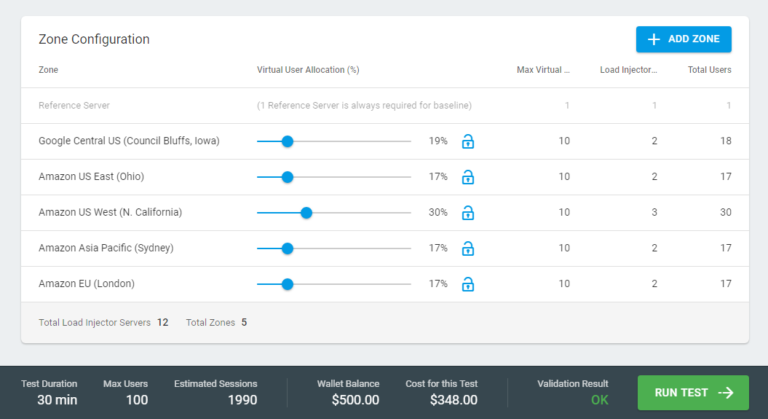Start the test with RUN TEST
Image resolution: width=768 pixels, height=419 pixels.
point(693,393)
